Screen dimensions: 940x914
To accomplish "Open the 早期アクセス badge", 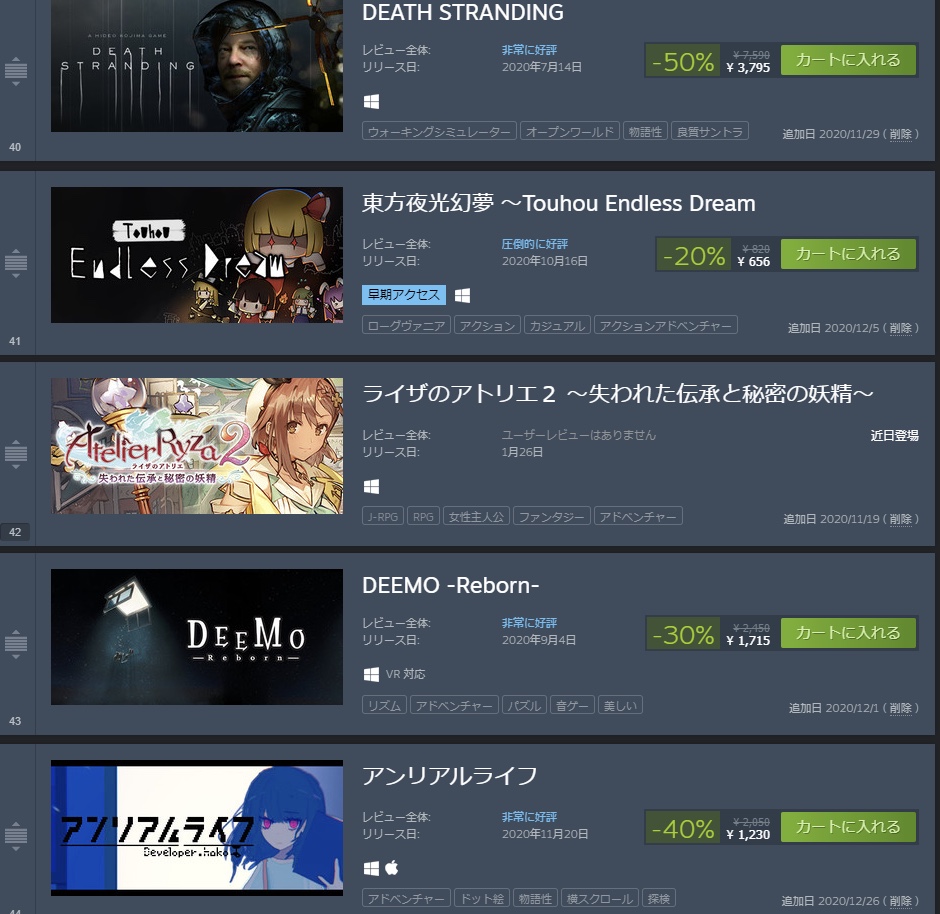I will [404, 294].
